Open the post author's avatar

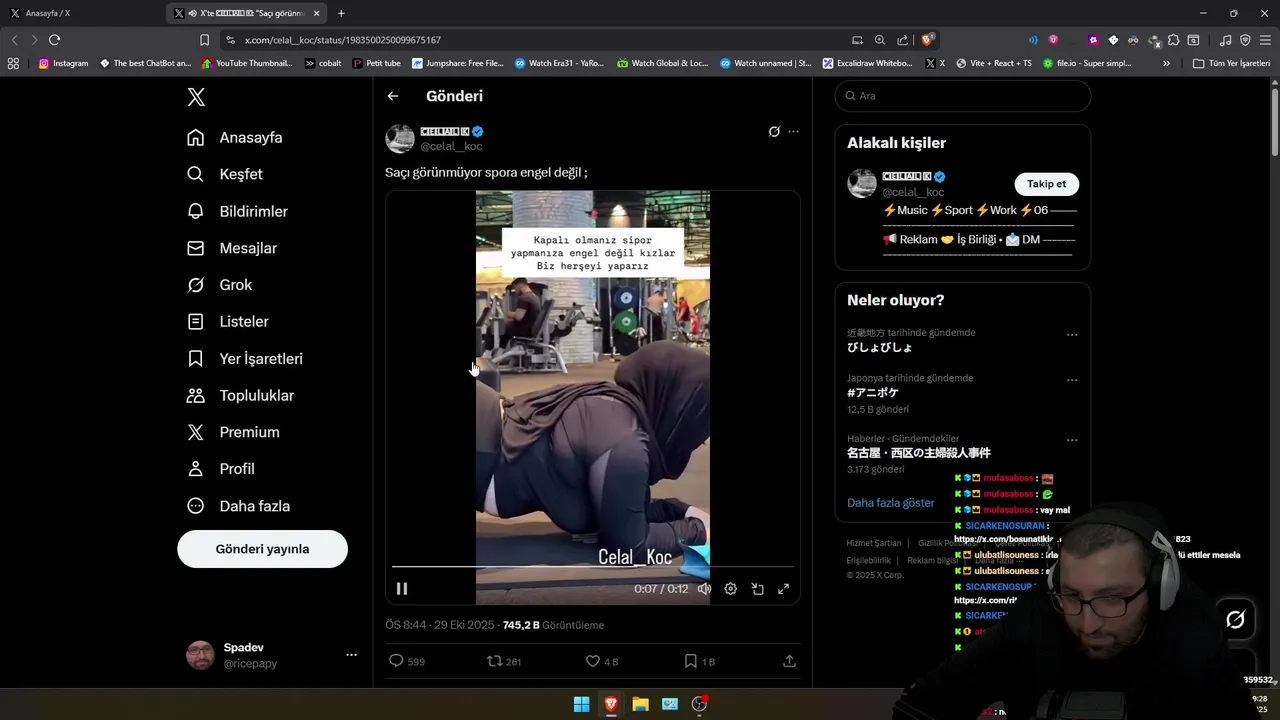[x=400, y=138]
